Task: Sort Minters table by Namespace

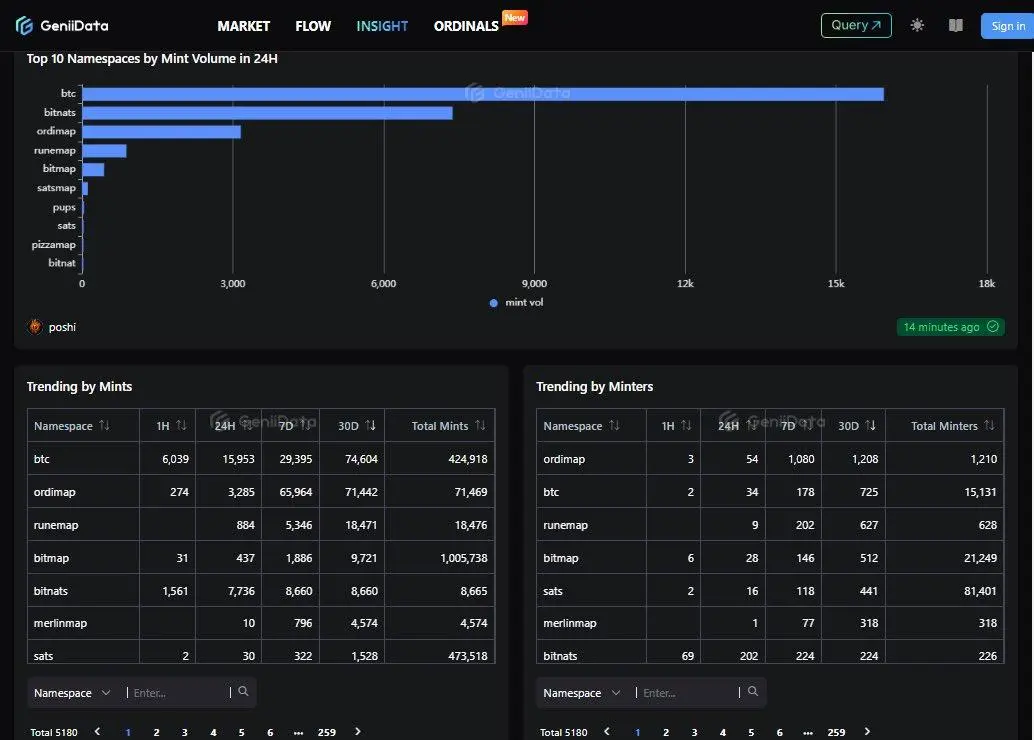Action: point(614,425)
